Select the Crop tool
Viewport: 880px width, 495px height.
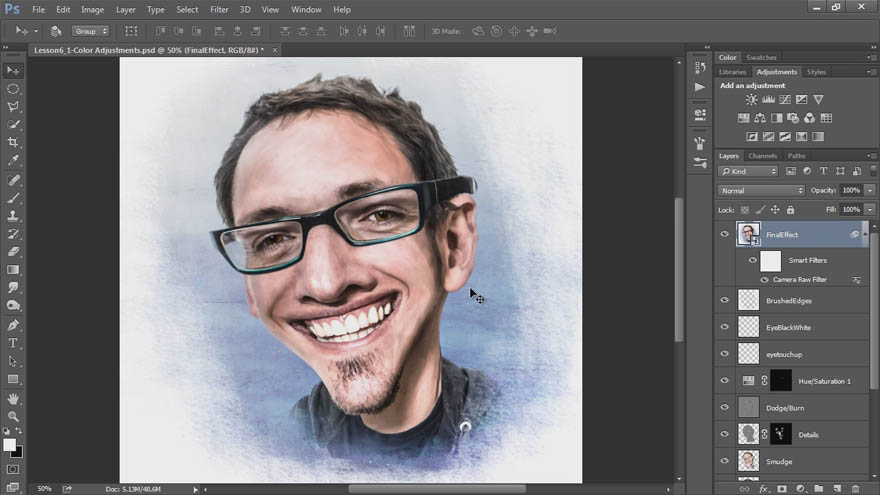point(13,143)
